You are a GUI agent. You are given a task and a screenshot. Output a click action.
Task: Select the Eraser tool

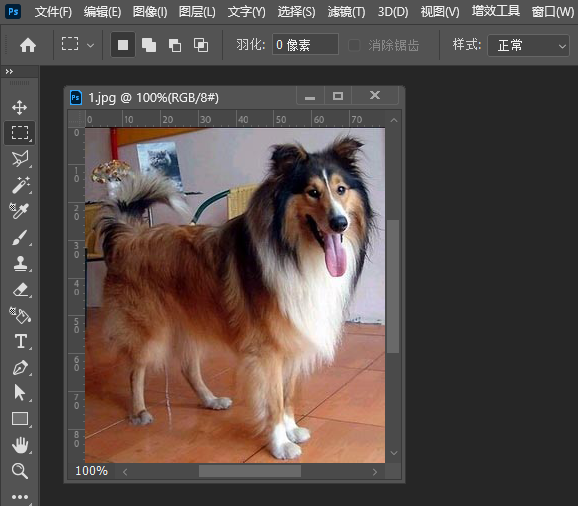21,290
